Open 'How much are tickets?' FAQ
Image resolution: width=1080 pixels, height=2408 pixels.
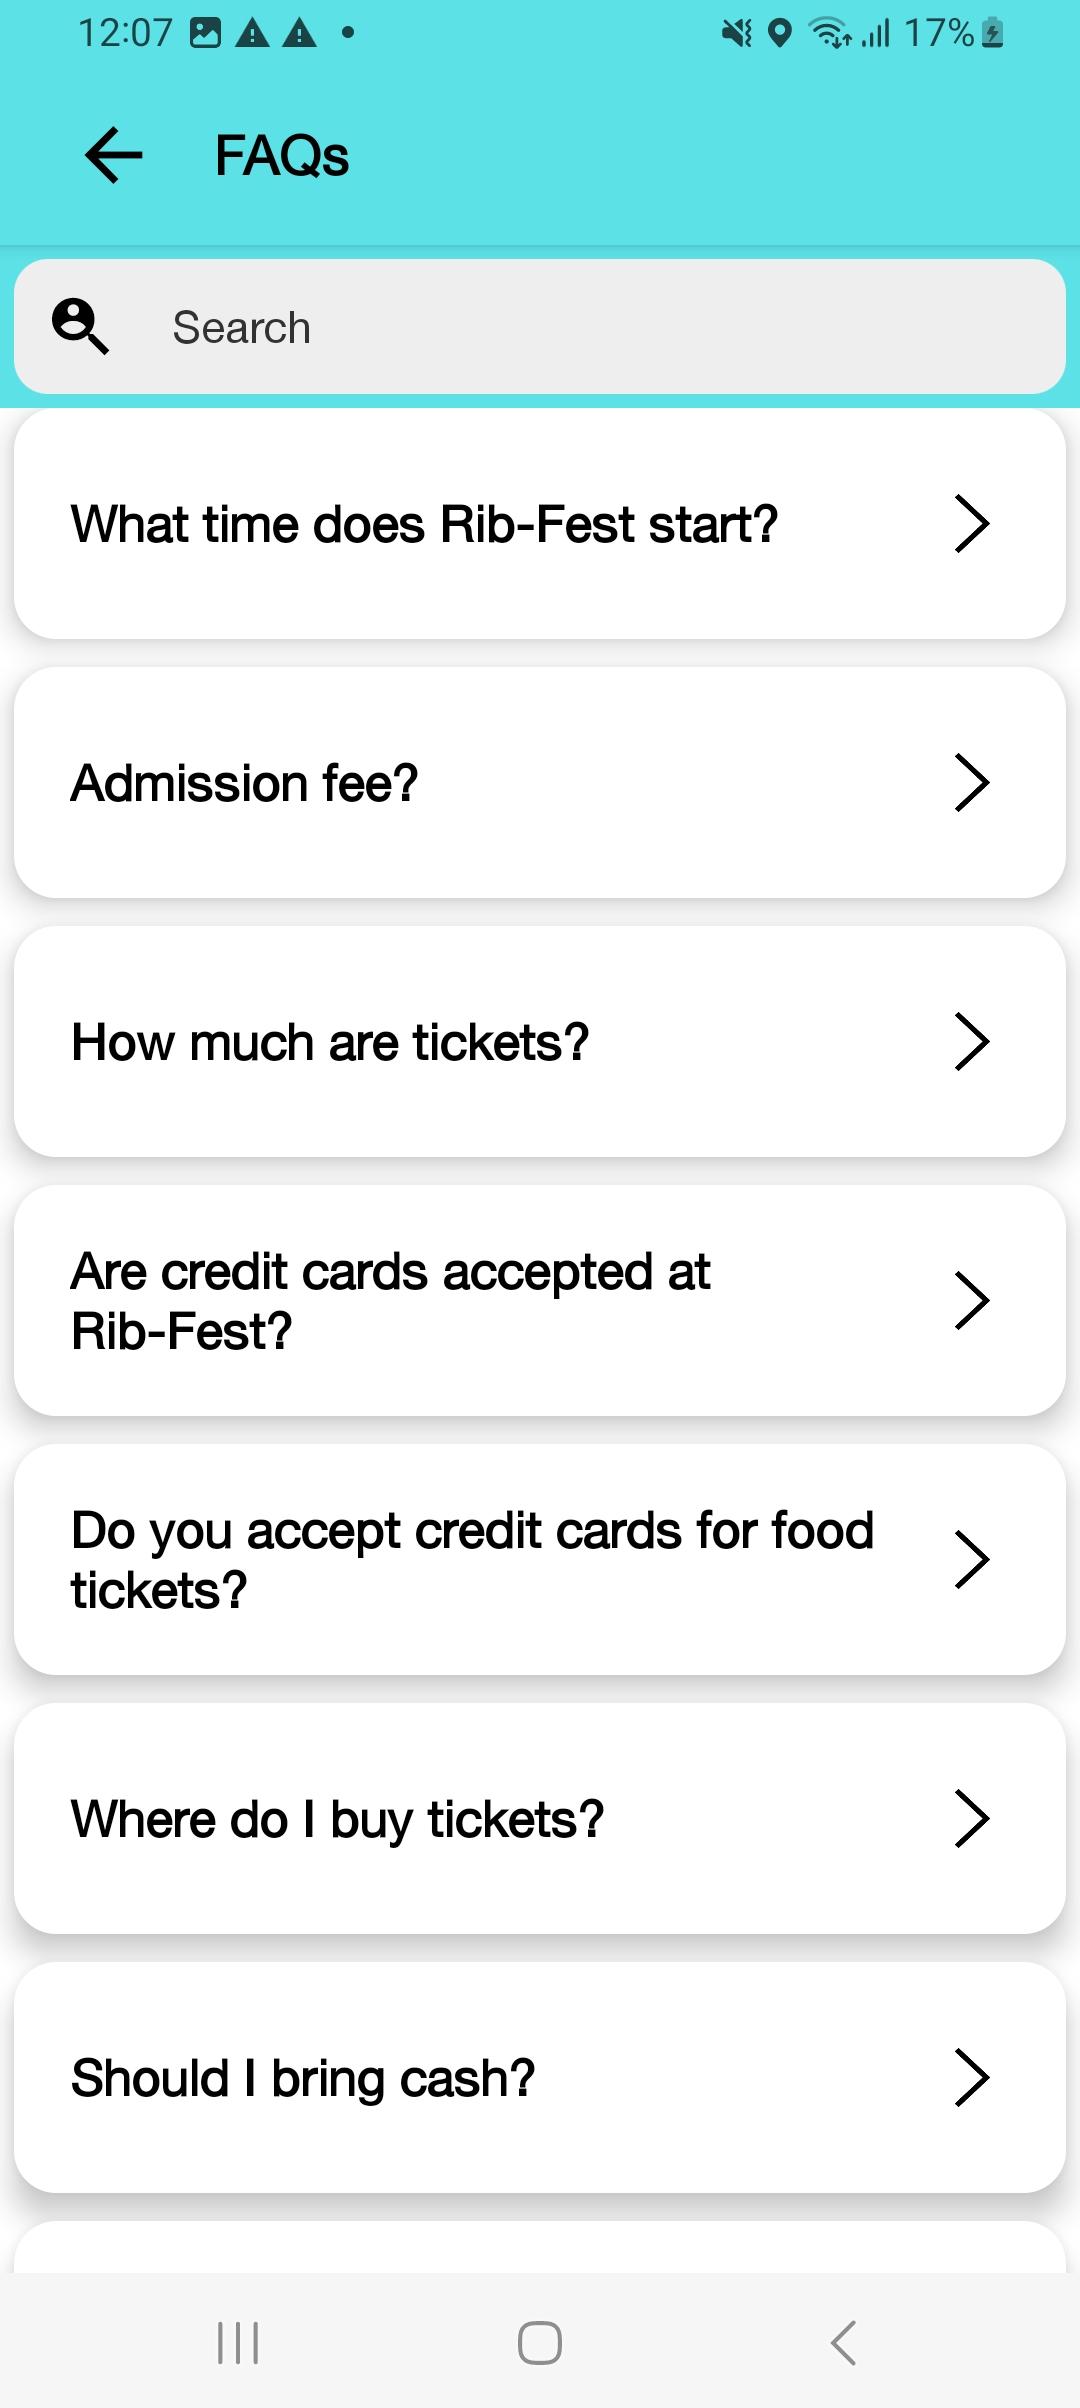click(330, 1042)
